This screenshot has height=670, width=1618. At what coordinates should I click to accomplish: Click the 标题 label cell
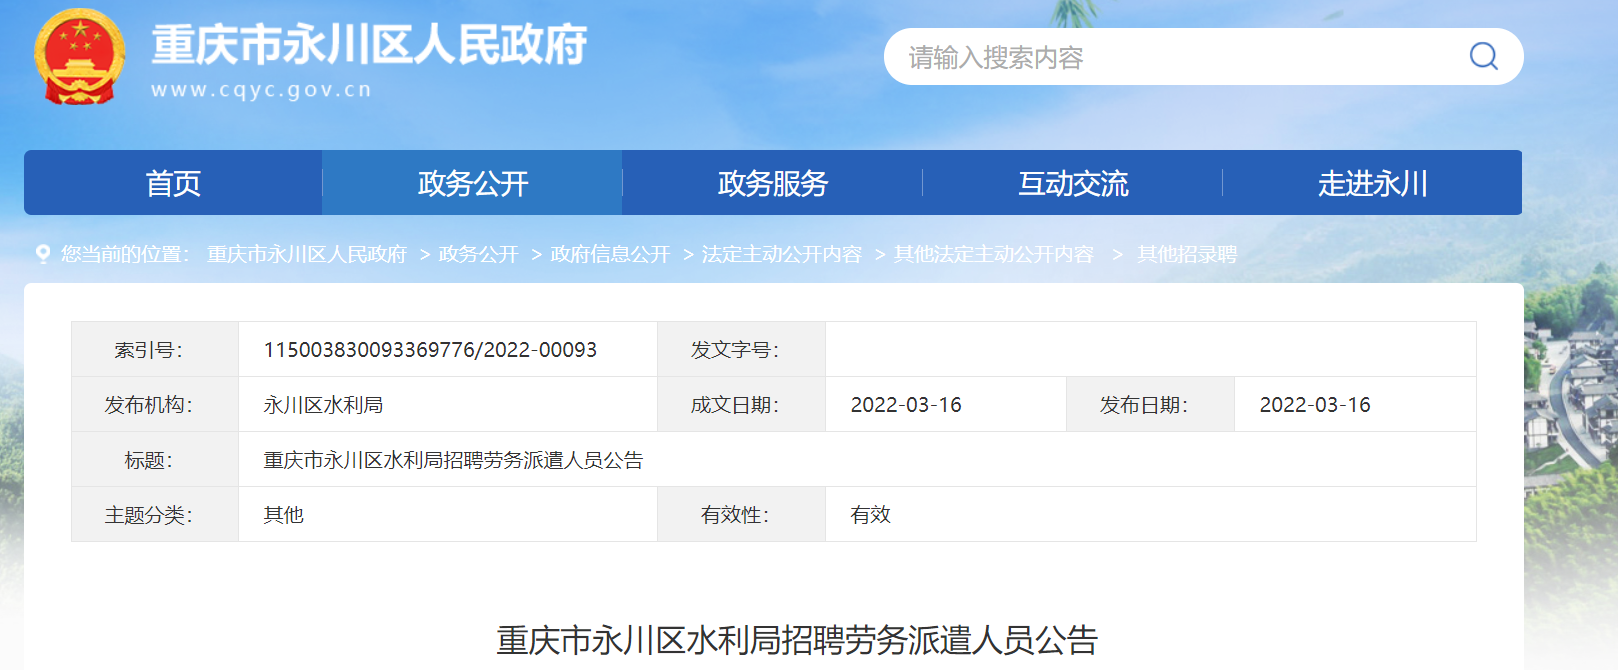[155, 459]
